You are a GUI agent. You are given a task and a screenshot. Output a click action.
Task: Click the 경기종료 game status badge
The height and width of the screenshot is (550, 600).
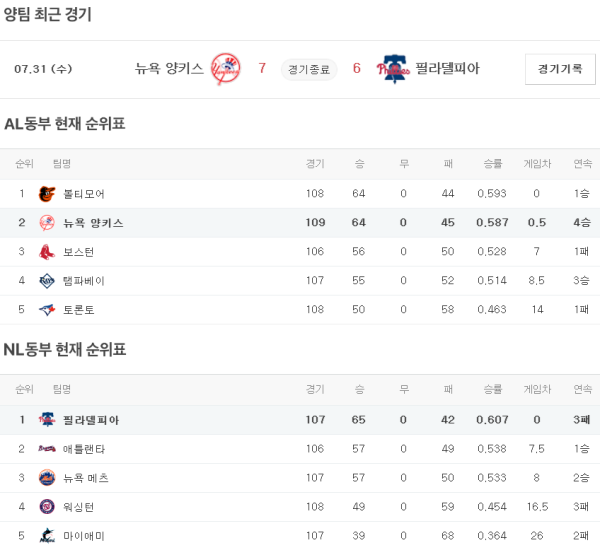point(308,69)
